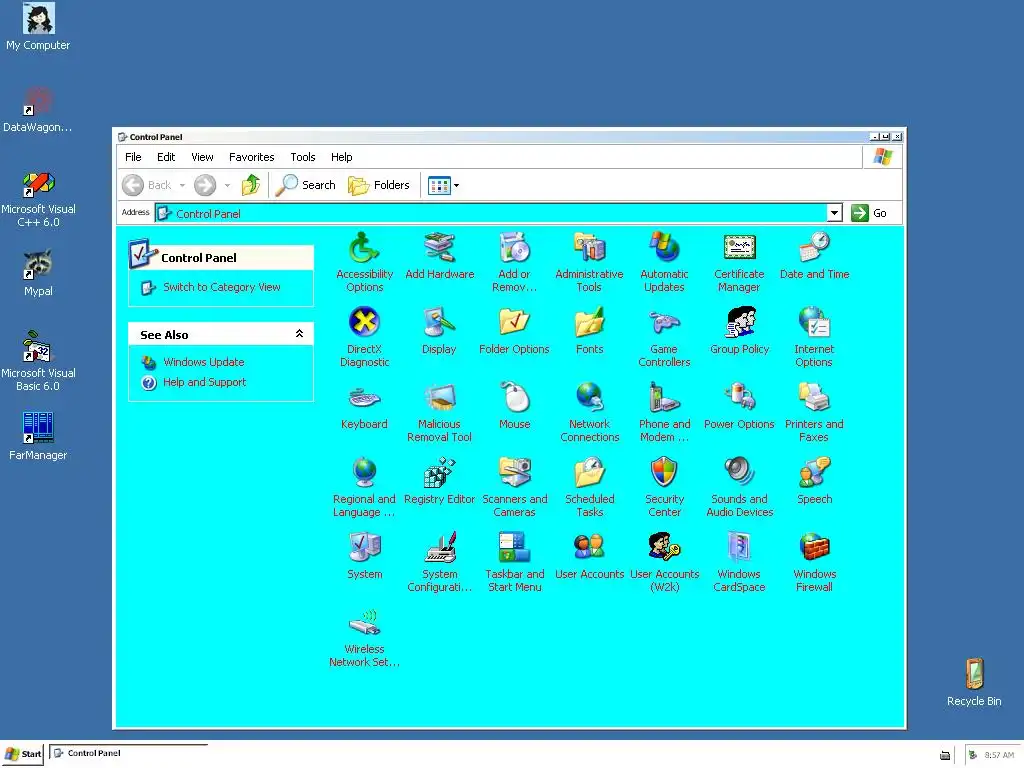The height and width of the screenshot is (768, 1024).
Task: Open Scanners and Cameras icon
Action: (x=514, y=487)
